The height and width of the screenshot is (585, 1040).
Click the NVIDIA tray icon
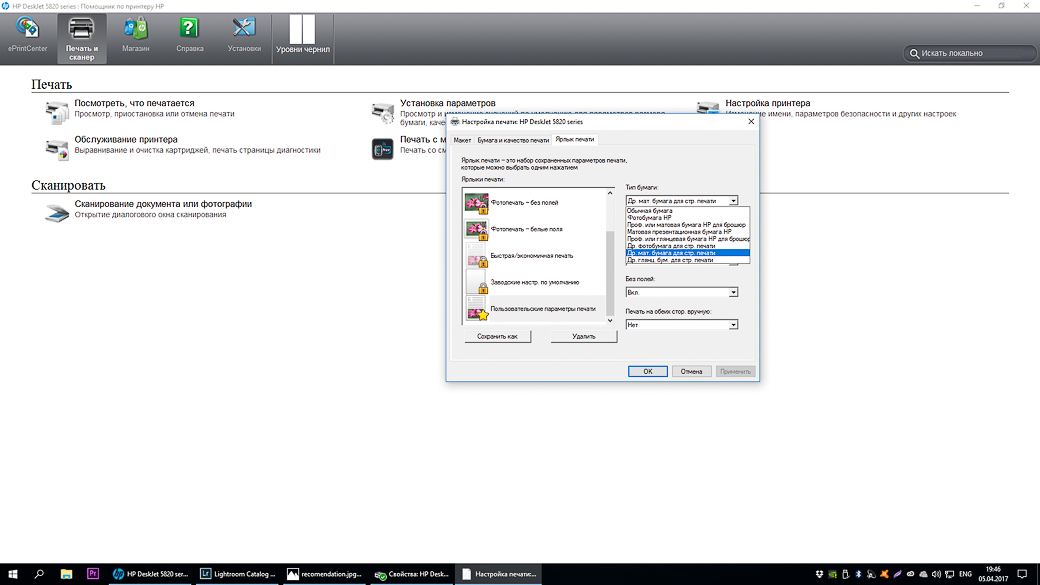click(x=832, y=574)
